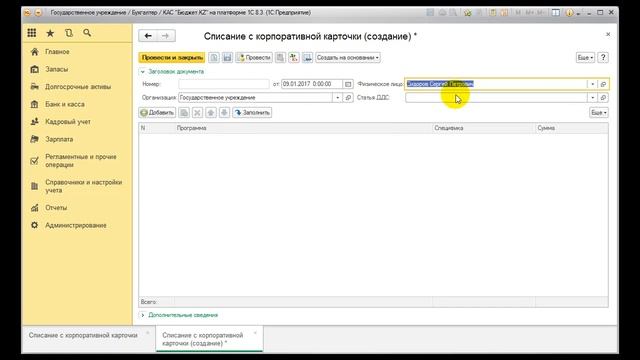Click the copy row icon
The width and height of the screenshot is (640, 360).
(184, 112)
